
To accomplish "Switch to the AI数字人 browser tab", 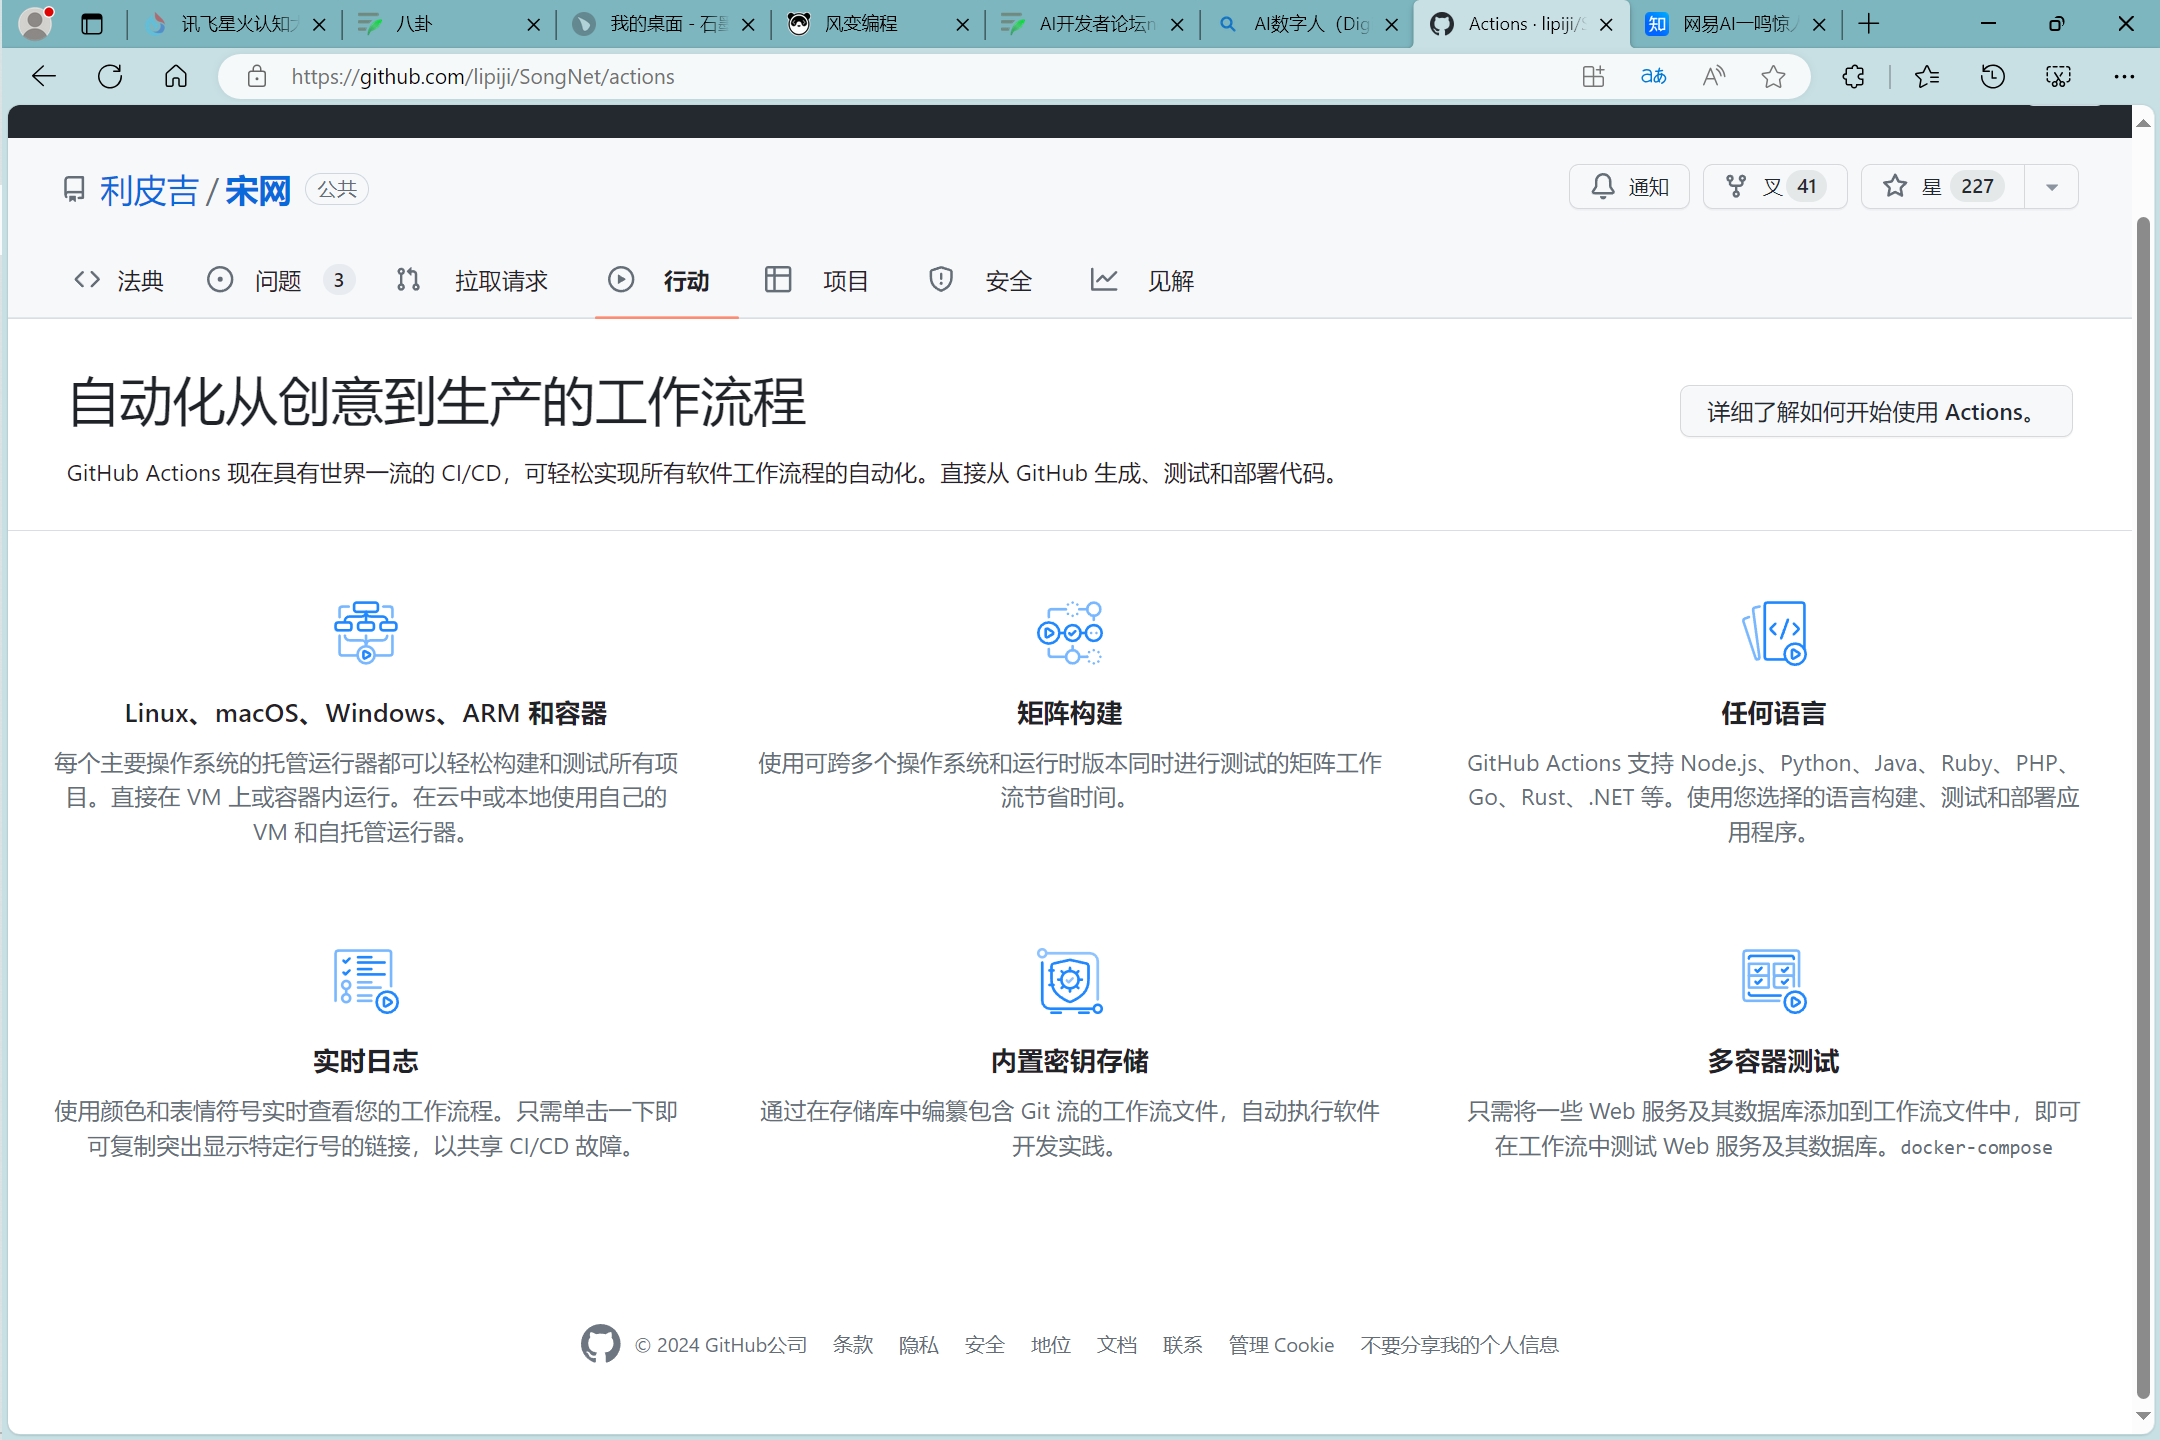I will [1308, 24].
